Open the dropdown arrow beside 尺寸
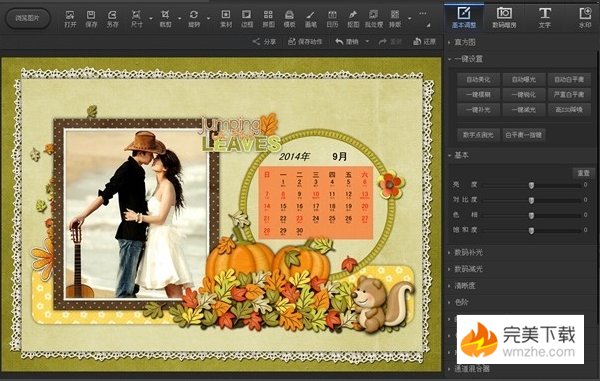The width and height of the screenshot is (600, 381). [151, 18]
